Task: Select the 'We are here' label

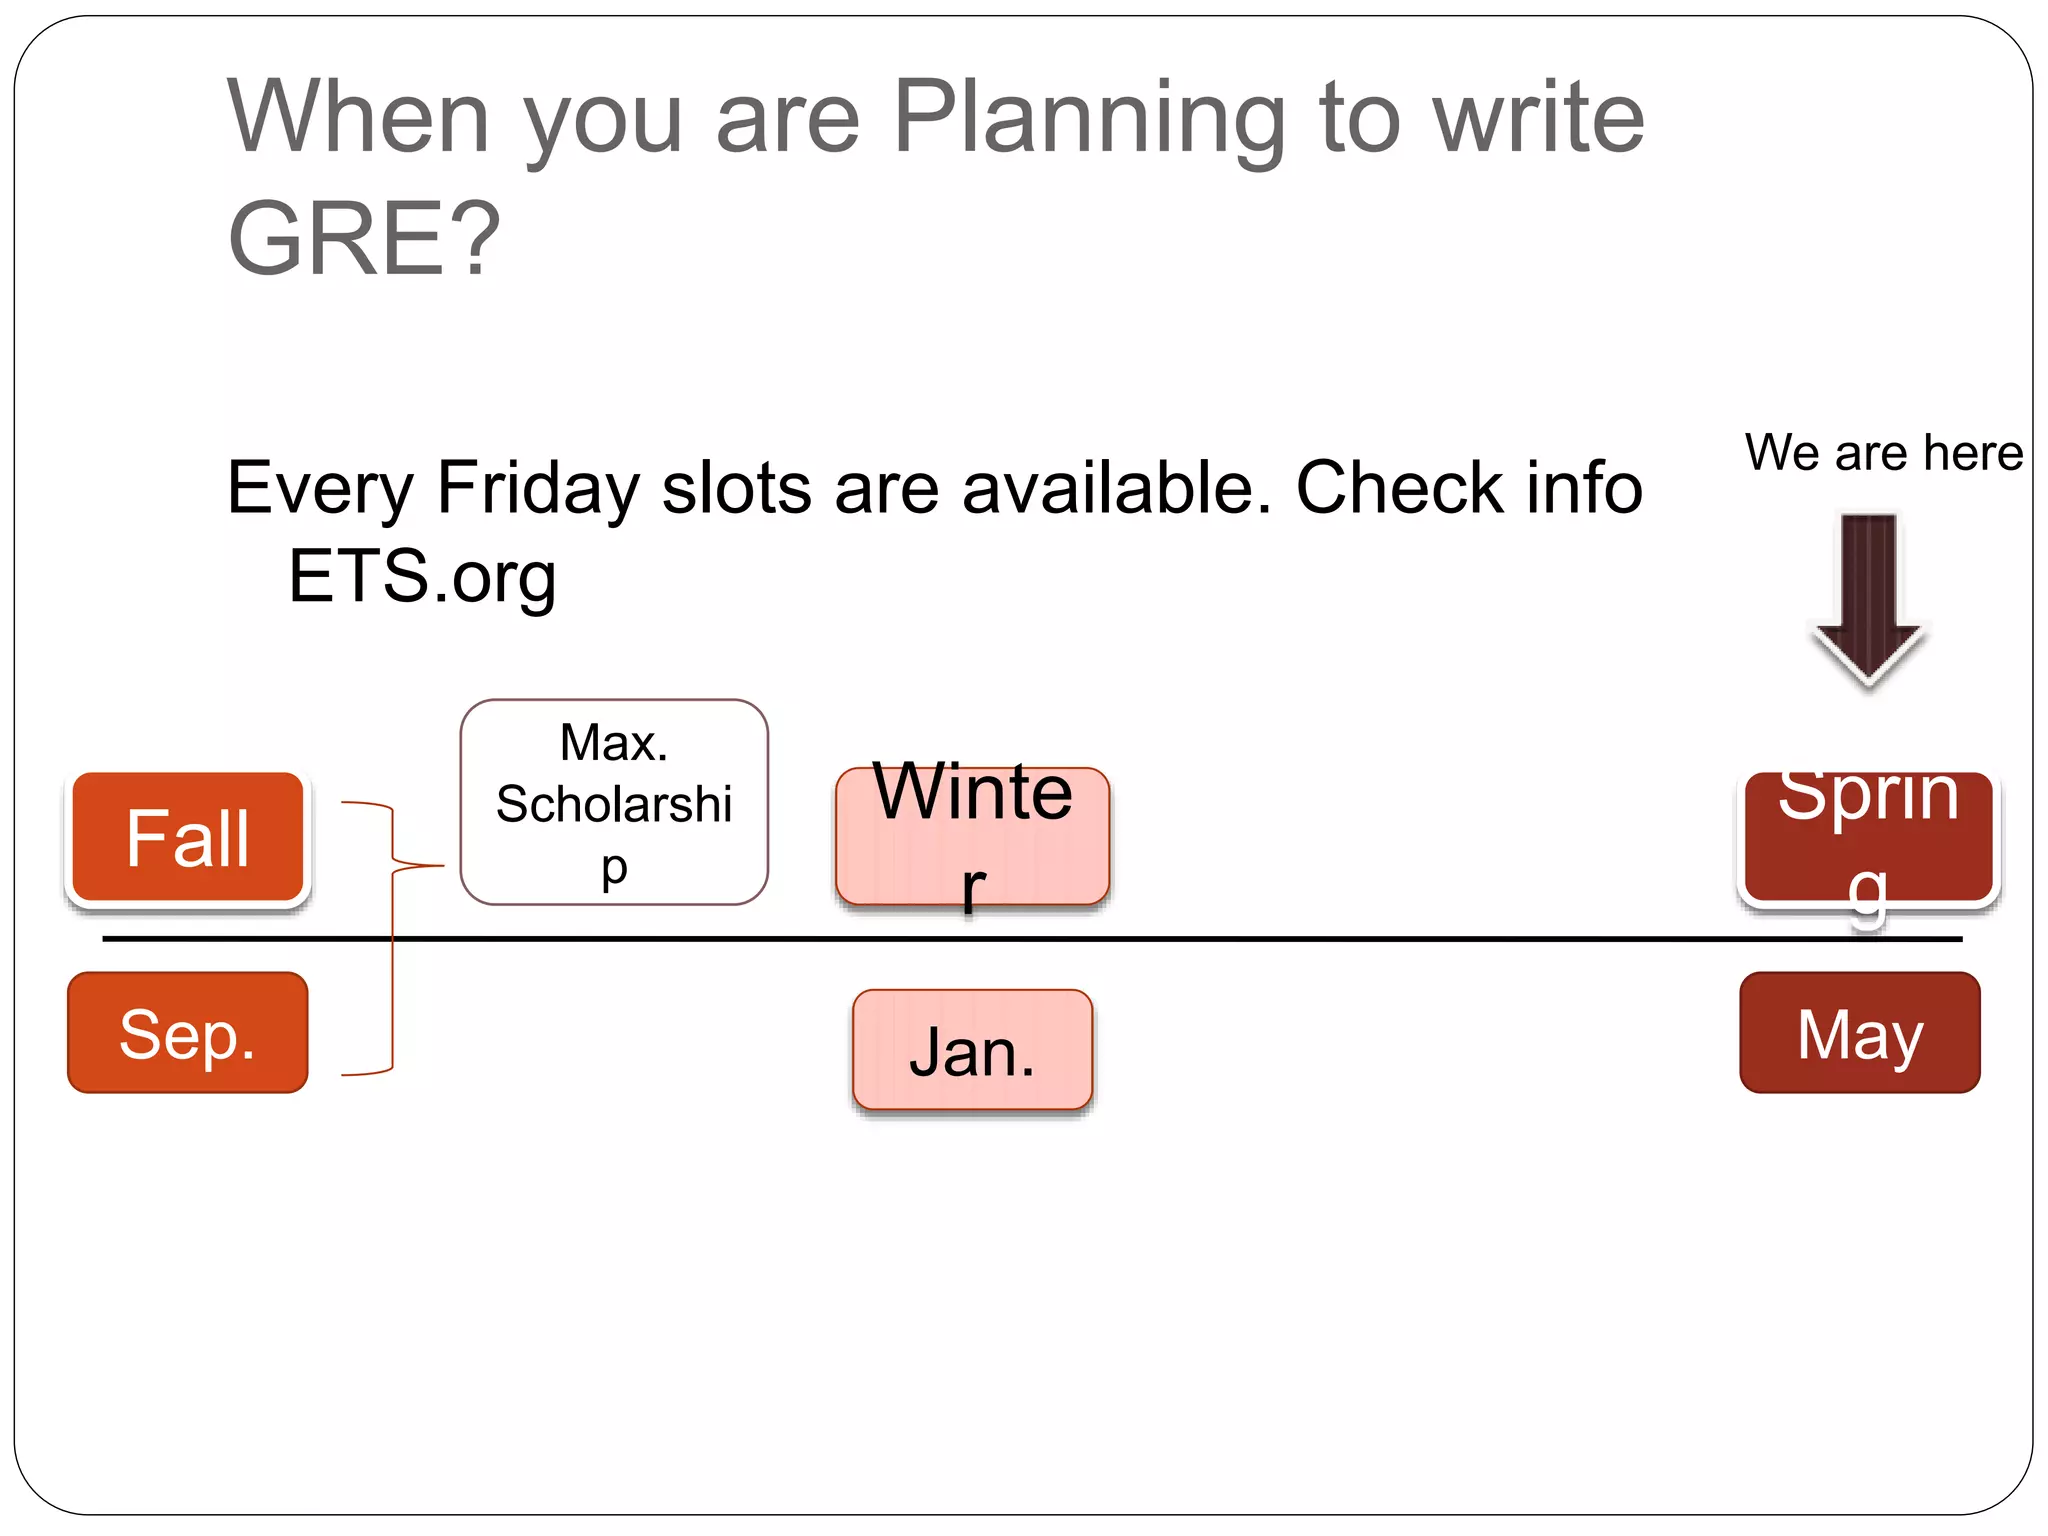Action: (x=1884, y=453)
